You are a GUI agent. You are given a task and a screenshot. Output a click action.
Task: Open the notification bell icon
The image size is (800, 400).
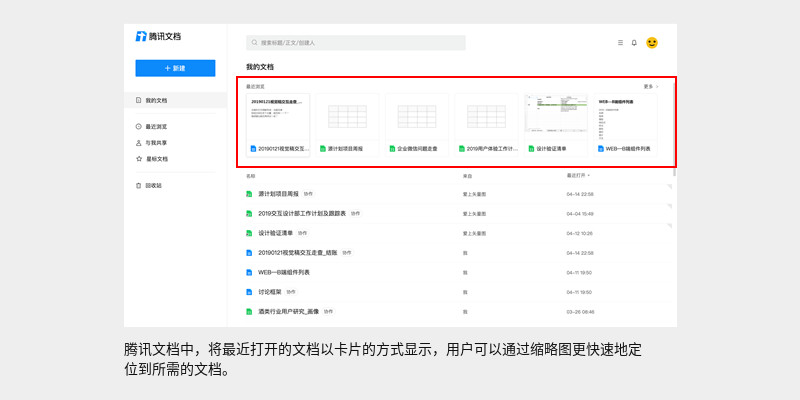click(634, 43)
